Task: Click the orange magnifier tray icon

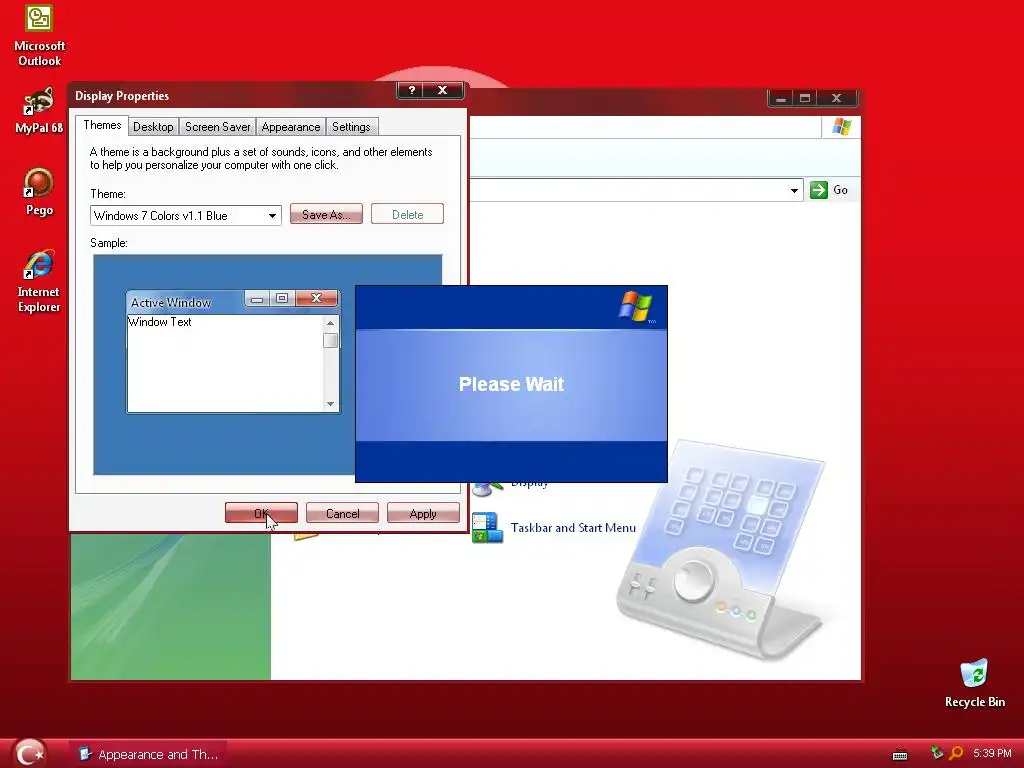Action: [956, 754]
